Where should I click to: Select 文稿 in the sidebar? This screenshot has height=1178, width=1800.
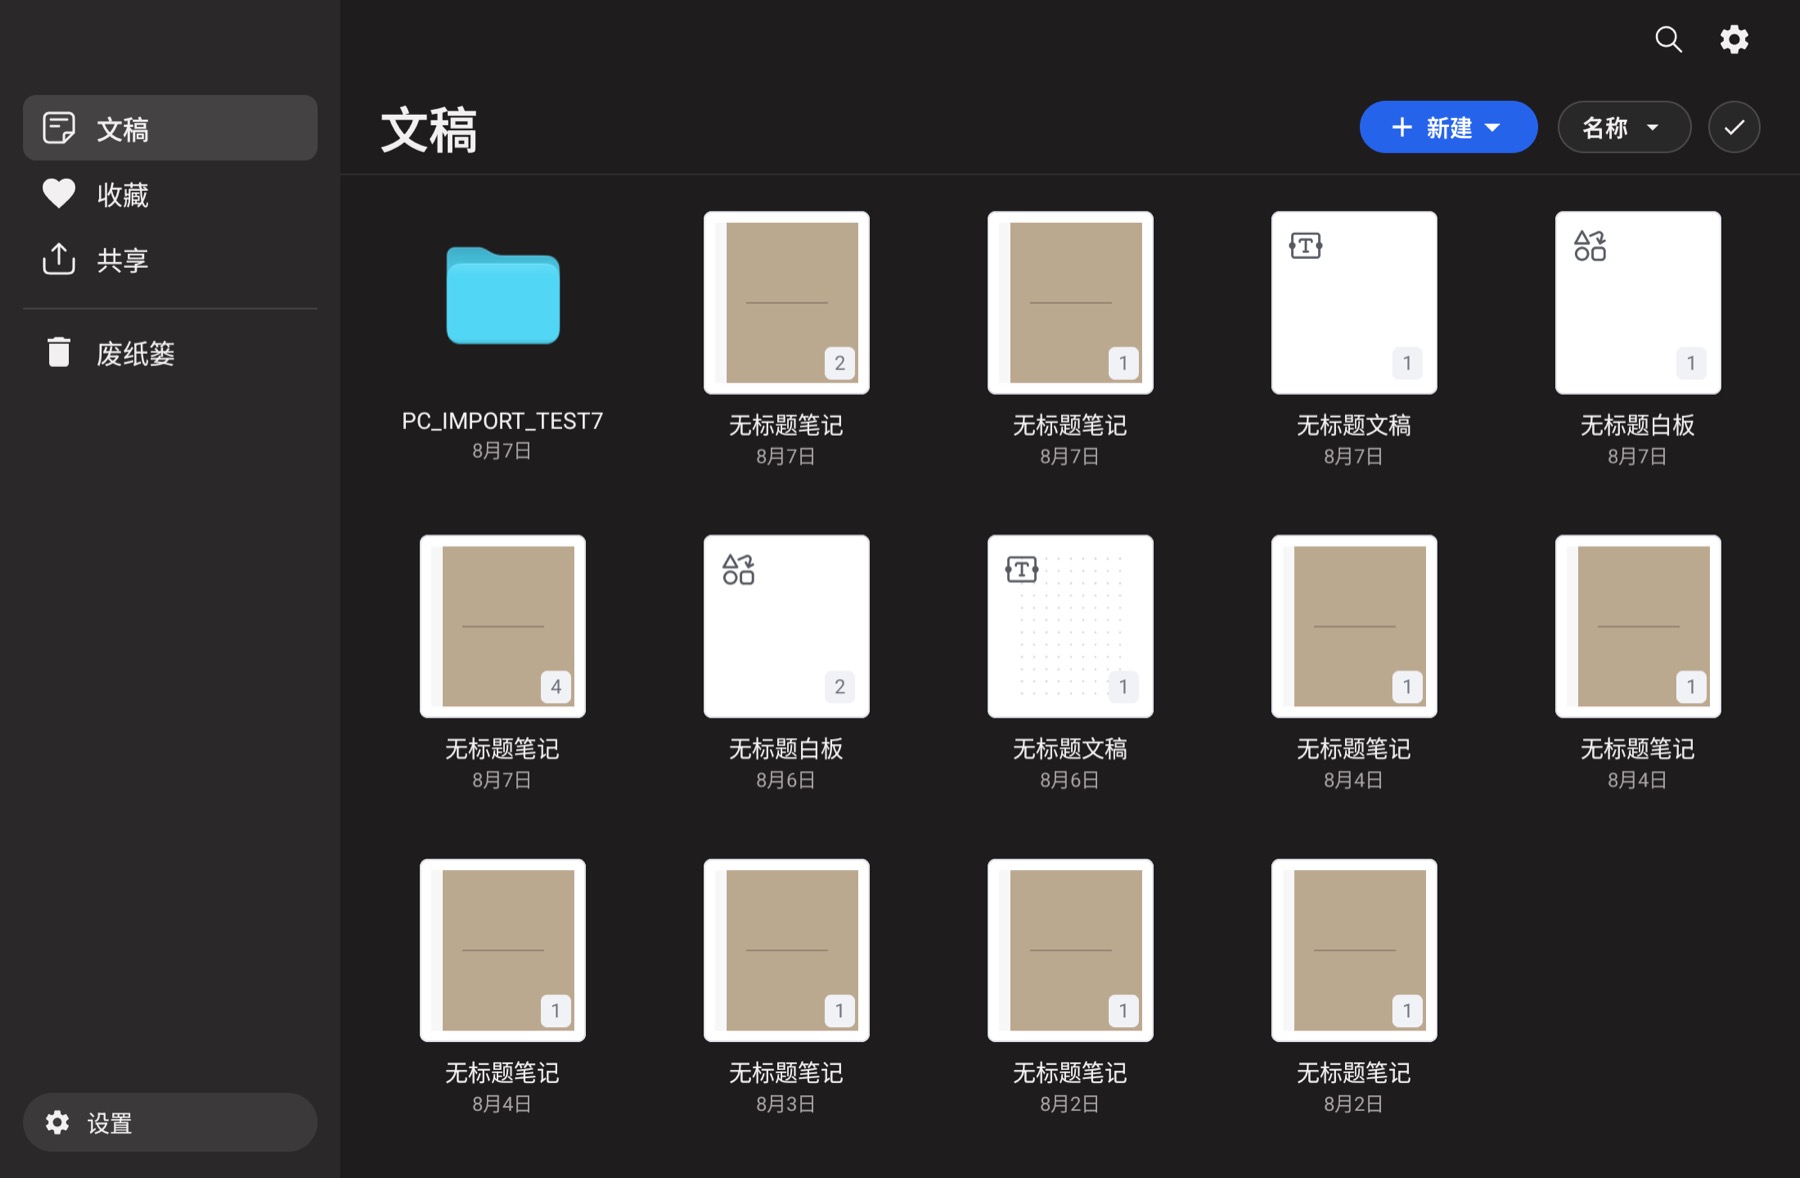[x=170, y=128]
